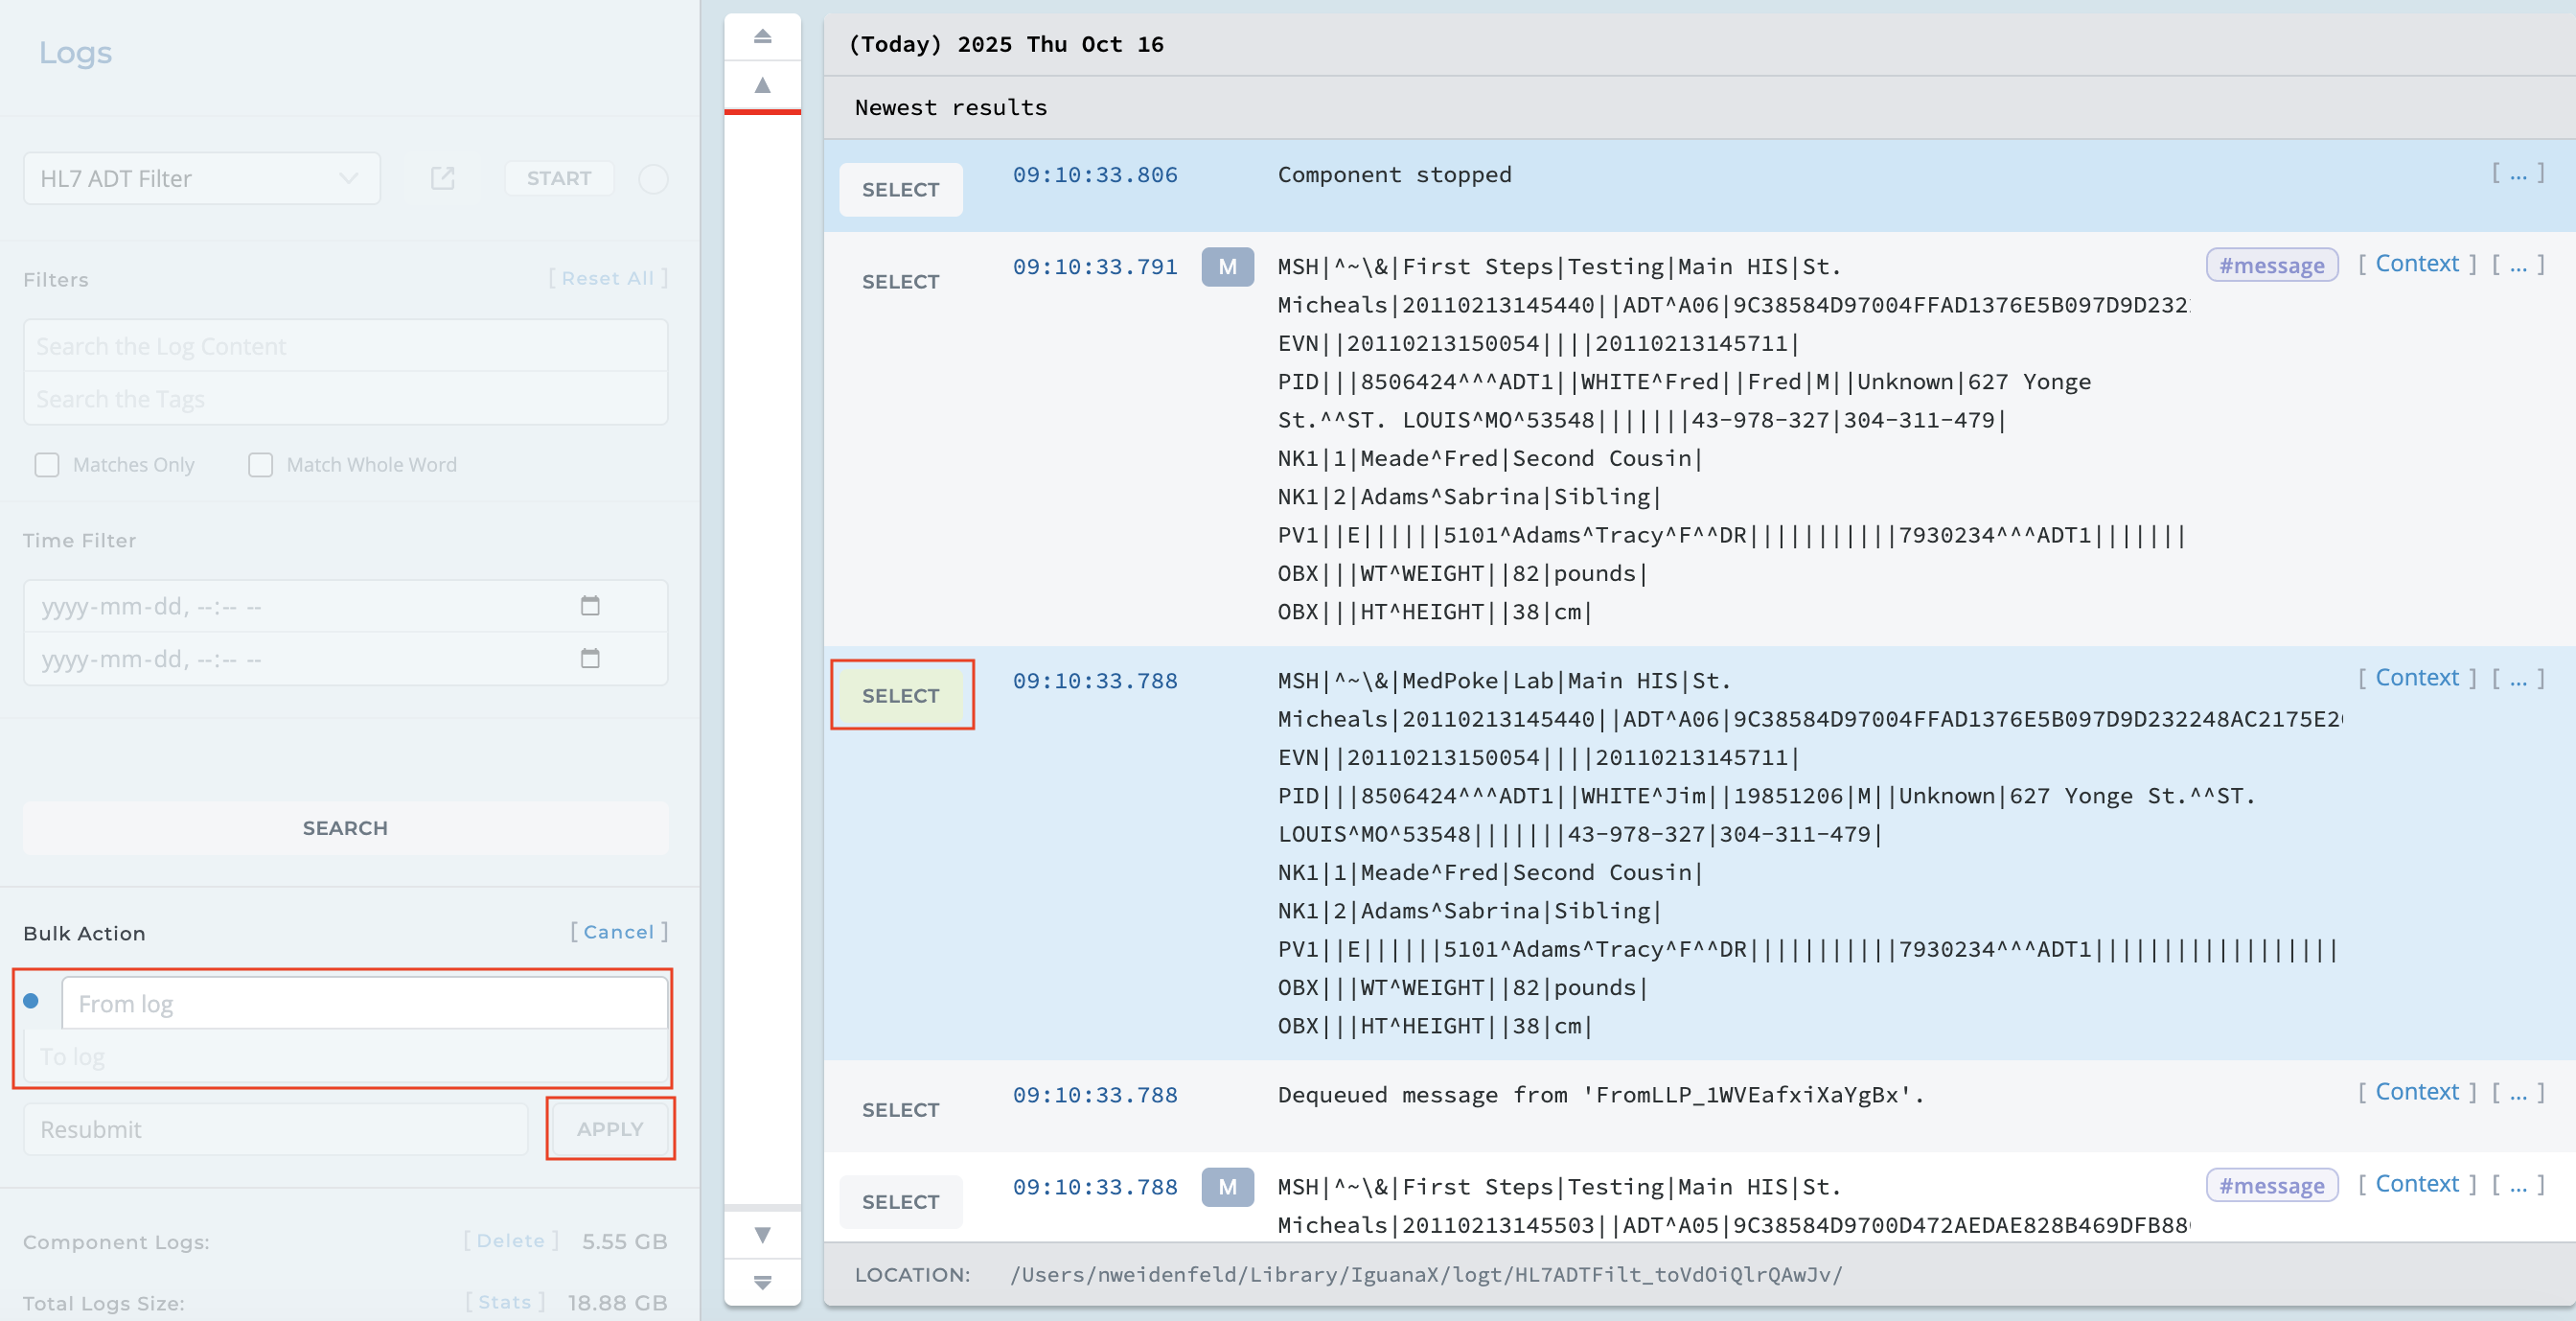Open the HL7 ADT Filter component dropdown
This screenshot has height=1321, width=2576.
[201, 178]
